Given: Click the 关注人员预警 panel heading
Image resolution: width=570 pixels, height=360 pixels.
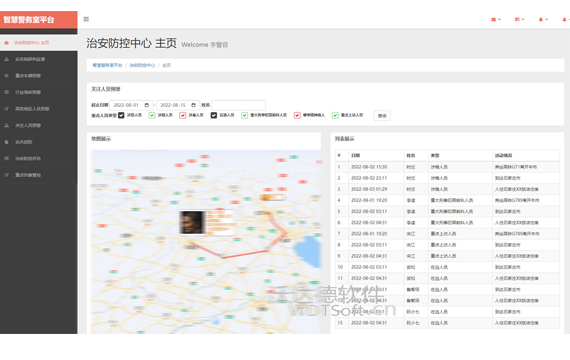Looking at the screenshot, I should pos(105,89).
